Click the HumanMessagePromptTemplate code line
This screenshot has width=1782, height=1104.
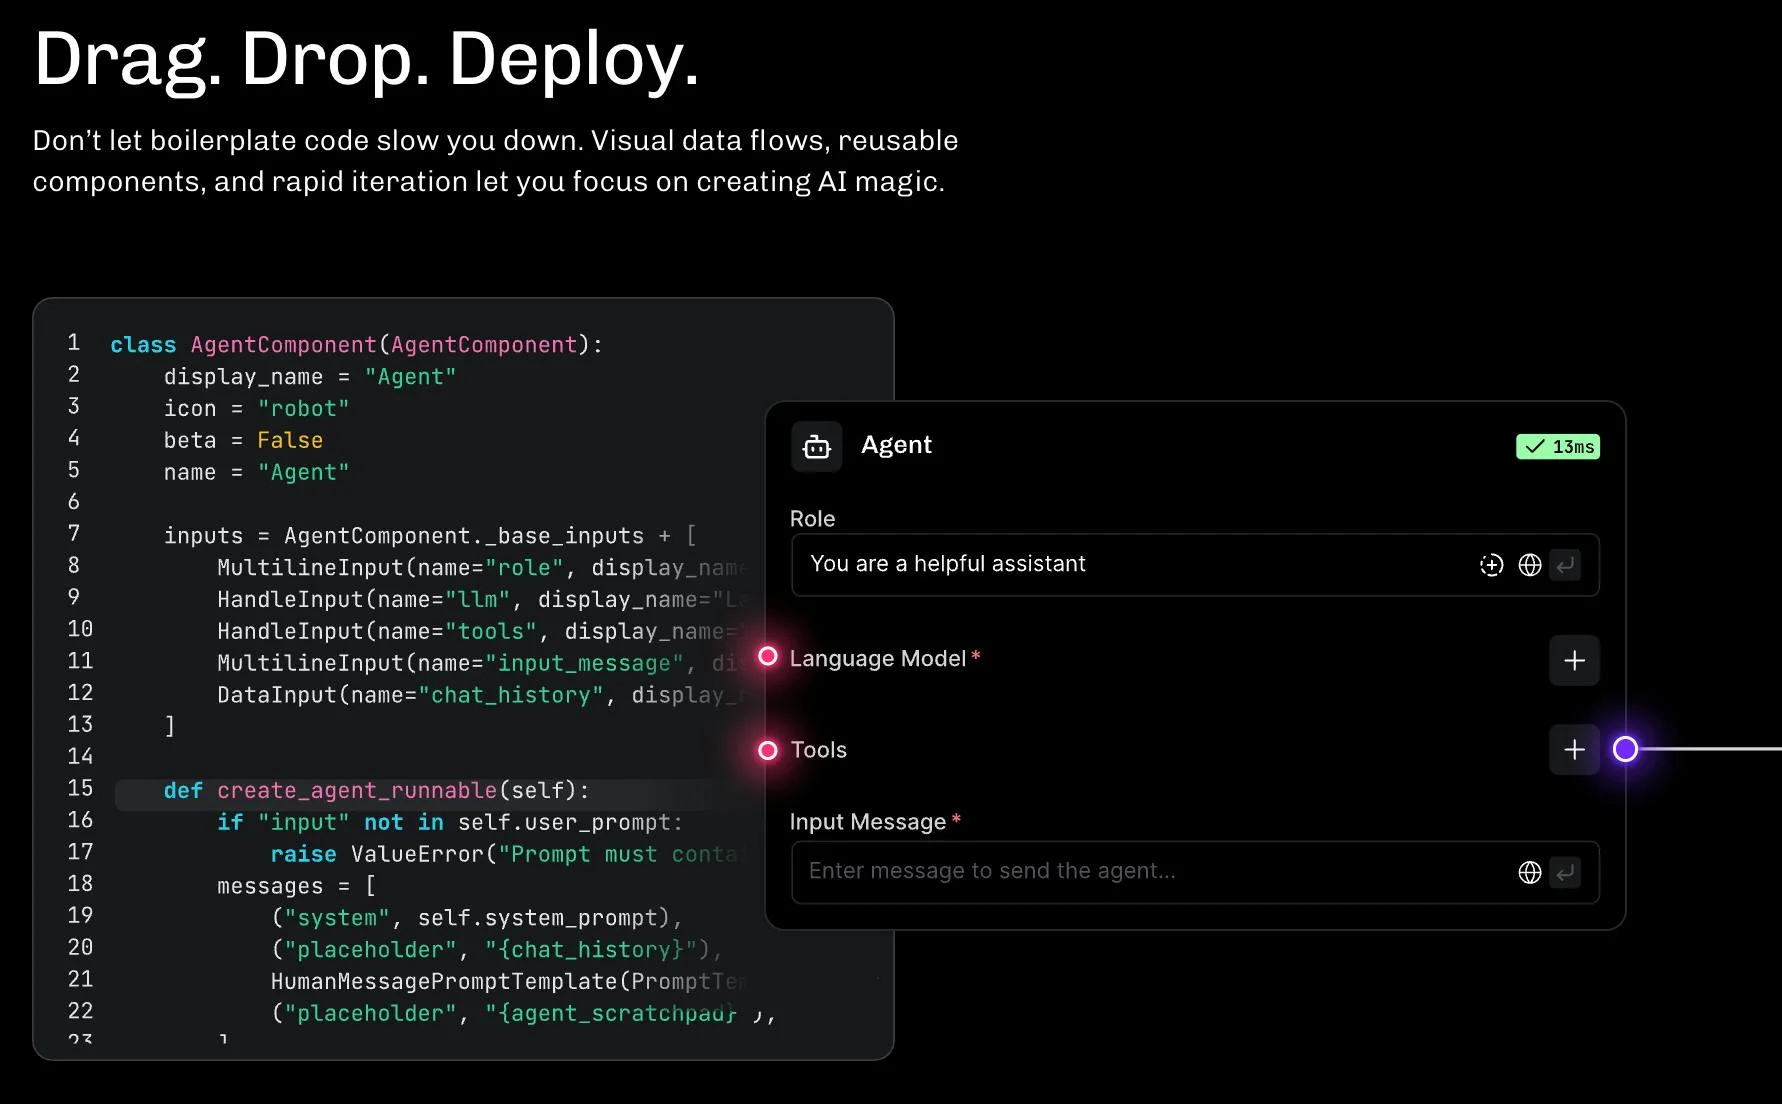tap(508, 982)
